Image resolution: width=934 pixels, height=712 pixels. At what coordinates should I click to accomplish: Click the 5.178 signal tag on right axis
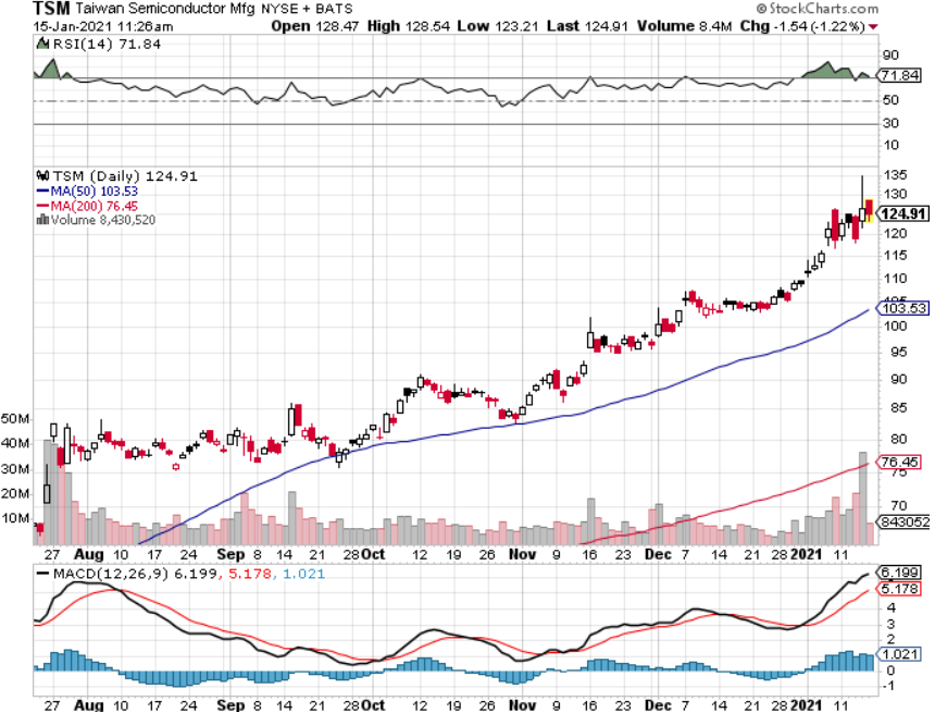point(899,589)
